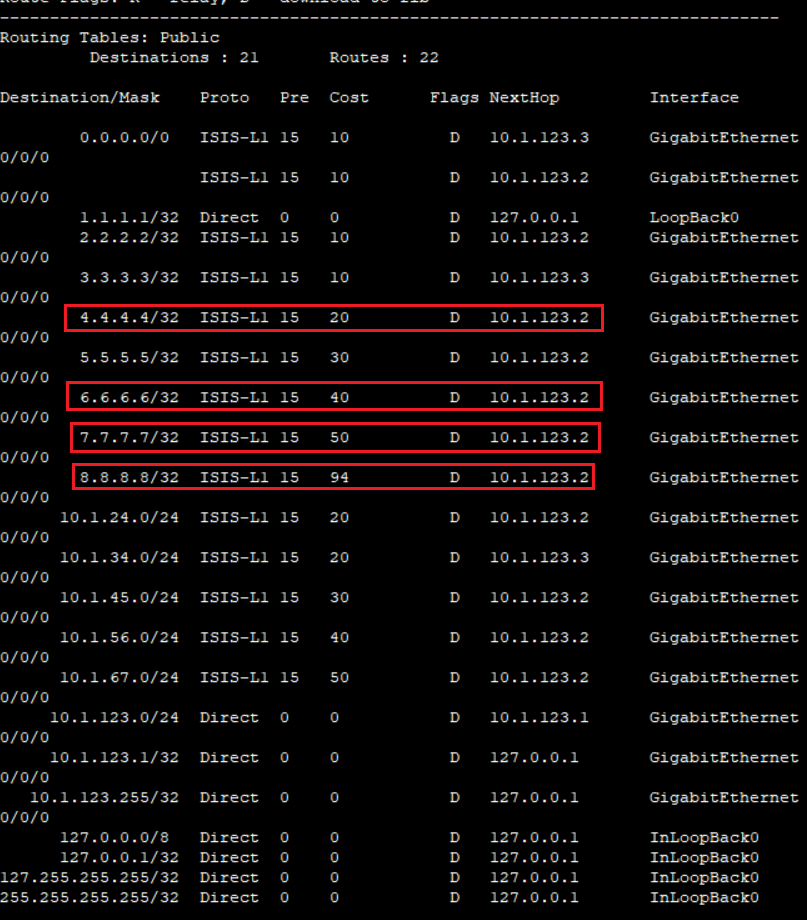
Task: Click the destination 0.0.0.0/0
Action: (x=124, y=137)
